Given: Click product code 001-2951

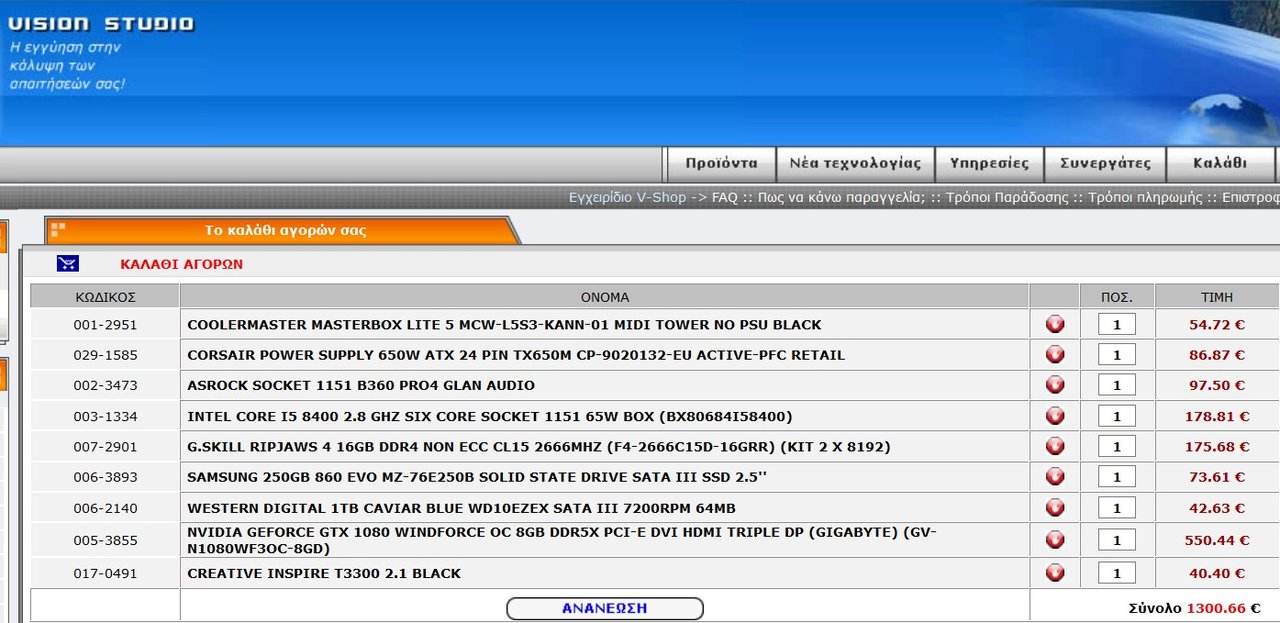Looking at the screenshot, I should (105, 325).
